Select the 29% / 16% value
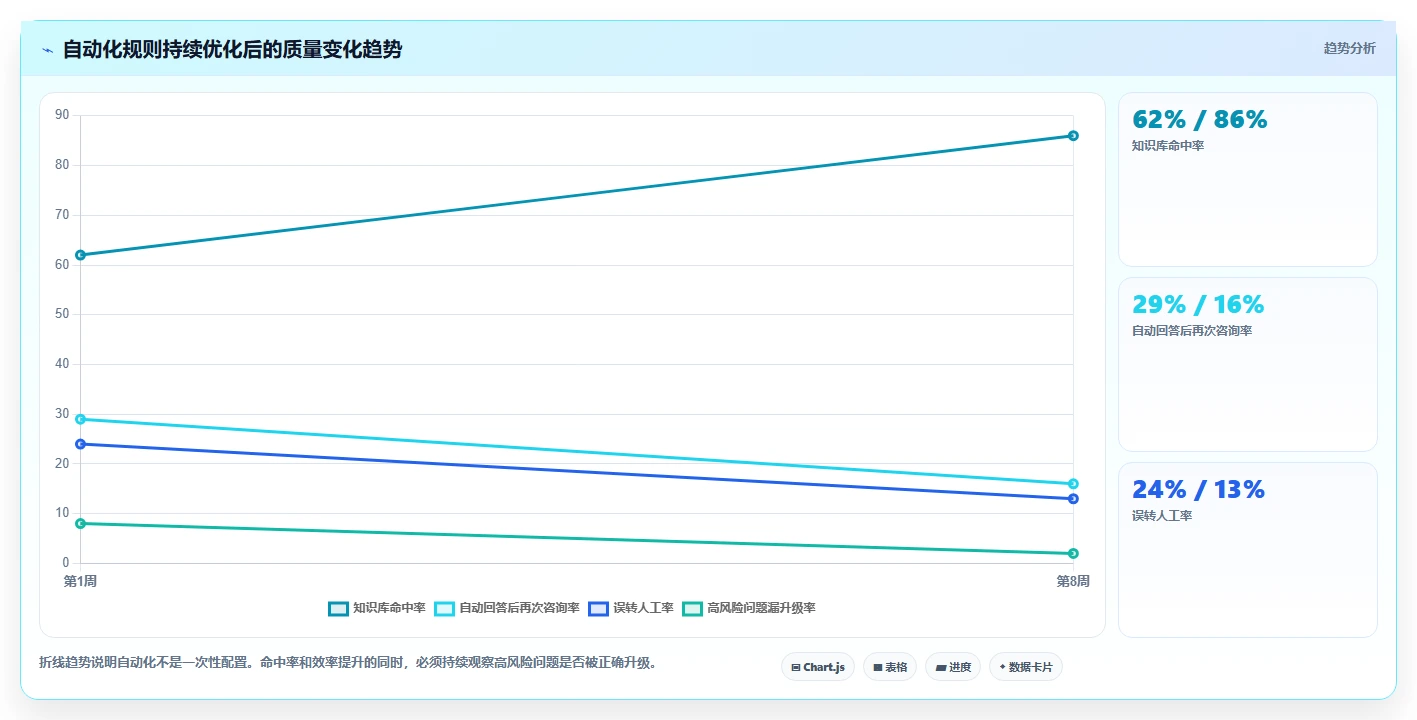The image size is (1417, 720). (x=1198, y=304)
